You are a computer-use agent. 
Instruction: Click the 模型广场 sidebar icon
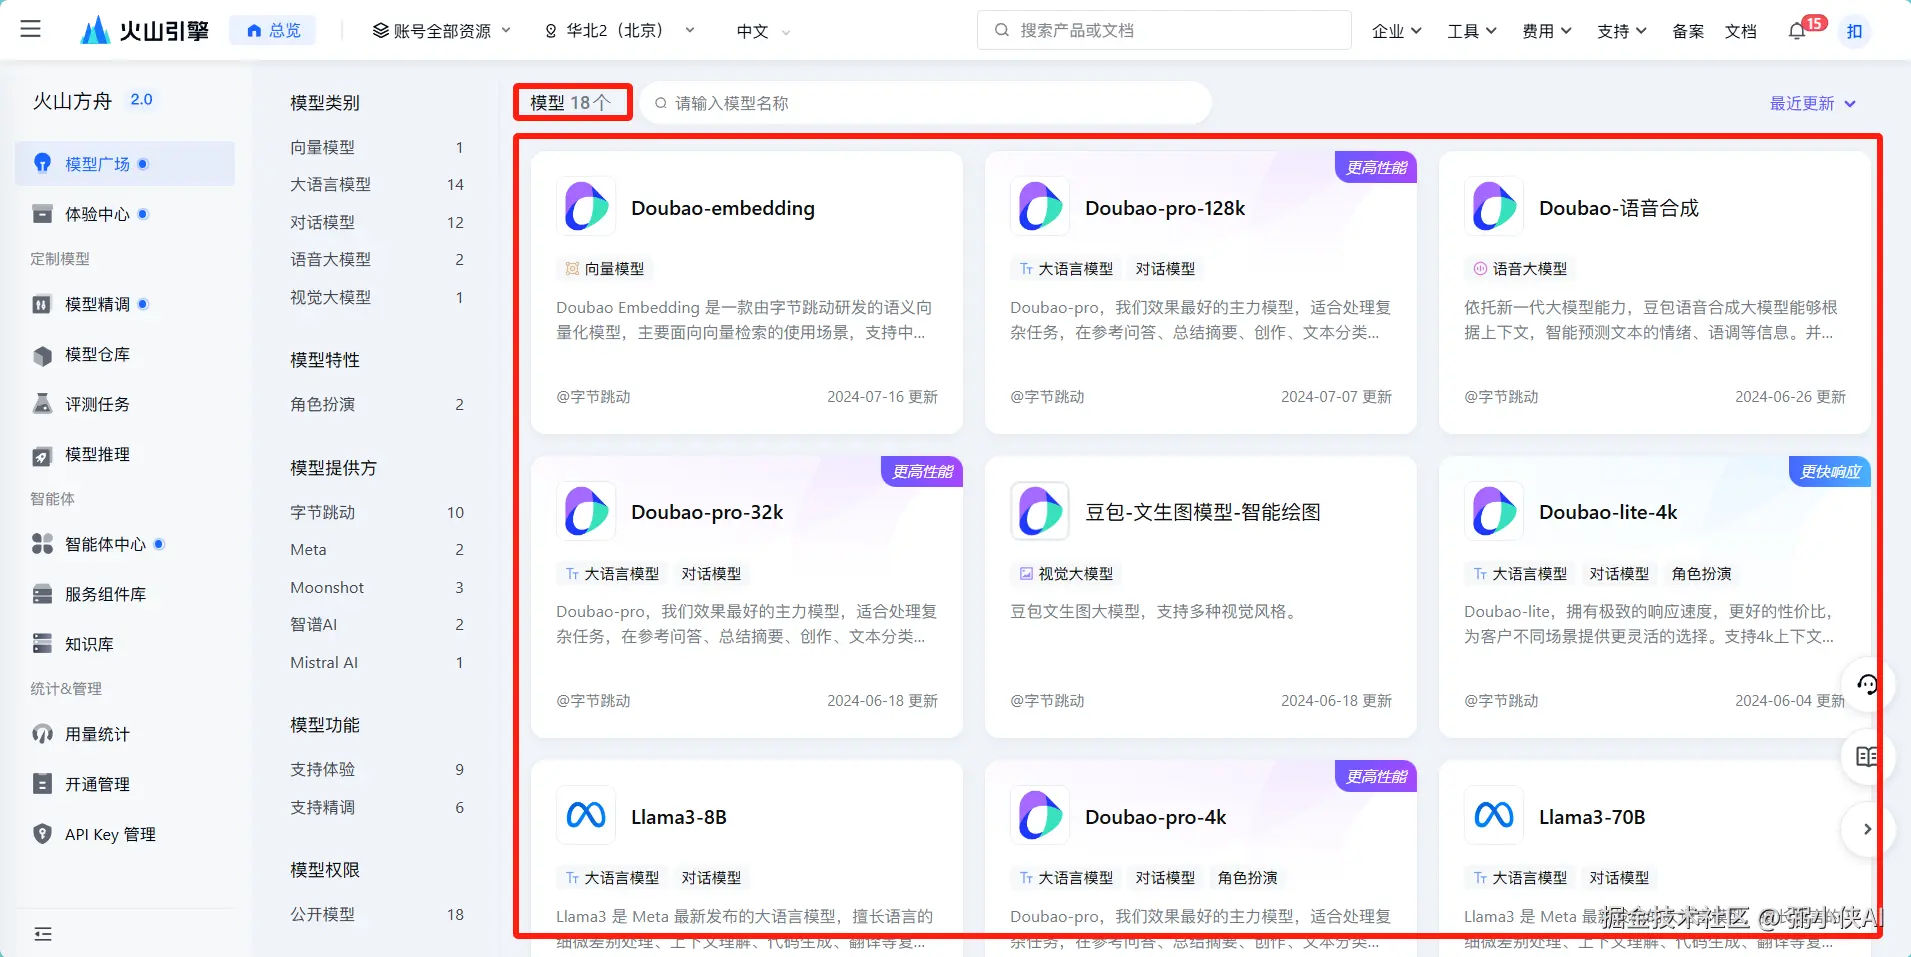(x=42, y=163)
